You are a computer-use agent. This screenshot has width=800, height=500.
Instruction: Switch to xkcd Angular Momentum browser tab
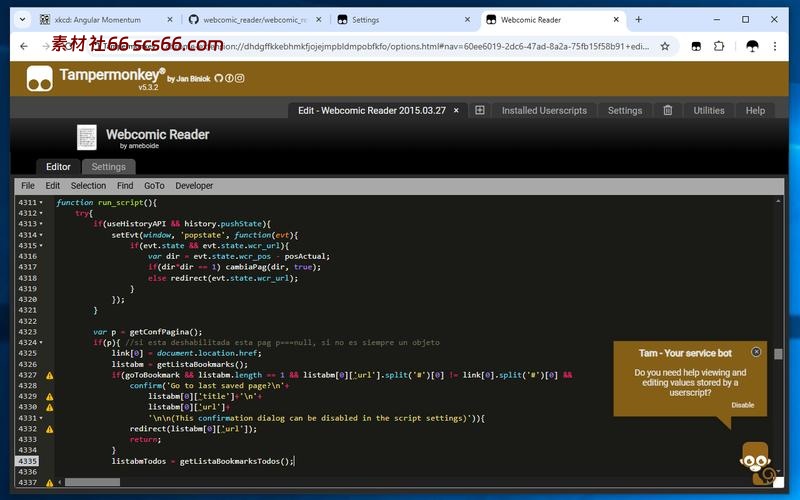click(x=98, y=19)
